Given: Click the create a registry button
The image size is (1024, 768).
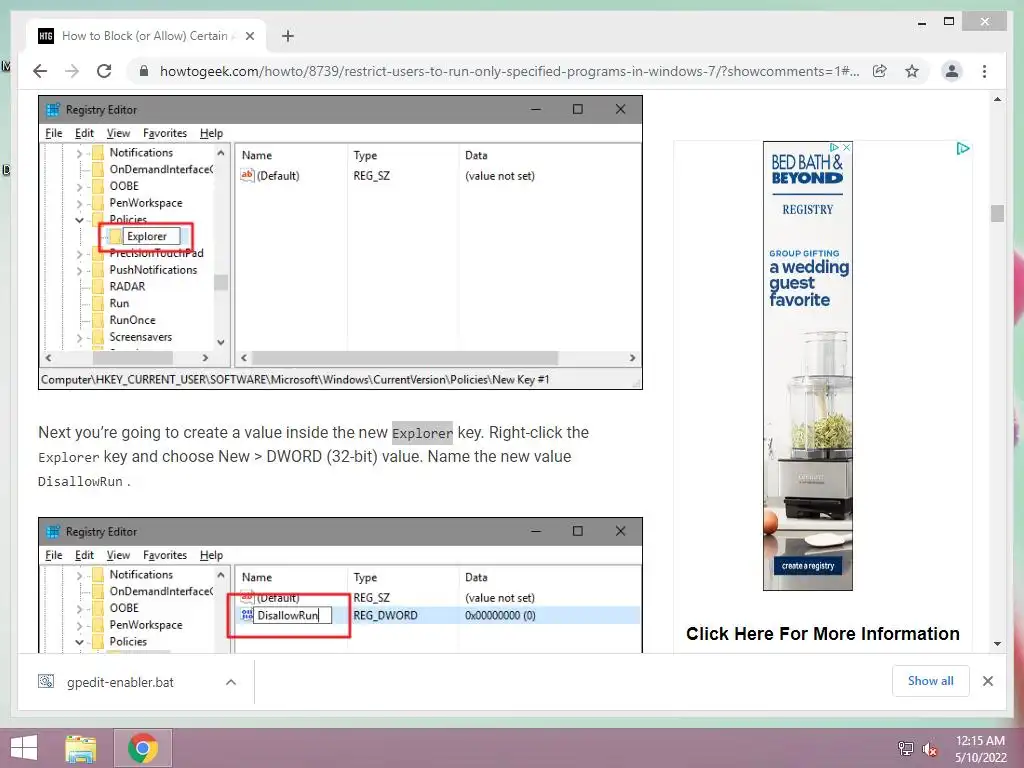Looking at the screenshot, I should tap(808, 566).
